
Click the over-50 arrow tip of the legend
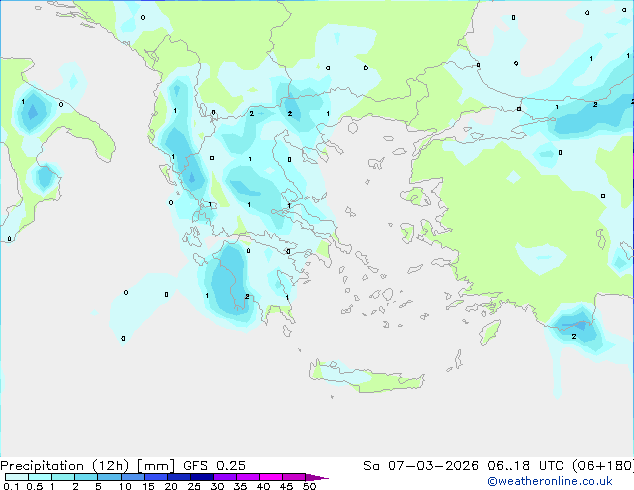(x=317, y=477)
